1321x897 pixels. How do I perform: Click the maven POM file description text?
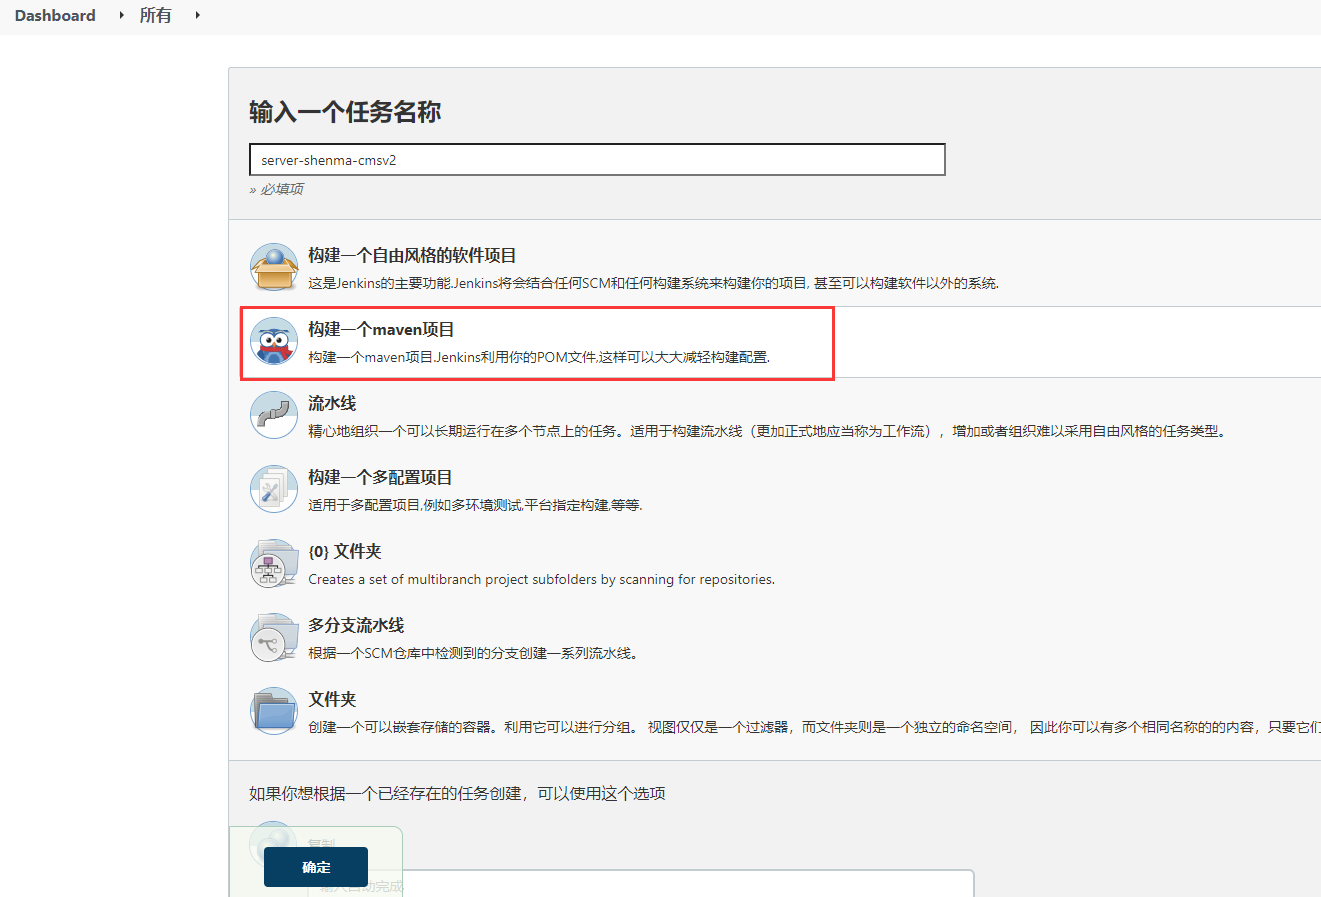pos(539,357)
